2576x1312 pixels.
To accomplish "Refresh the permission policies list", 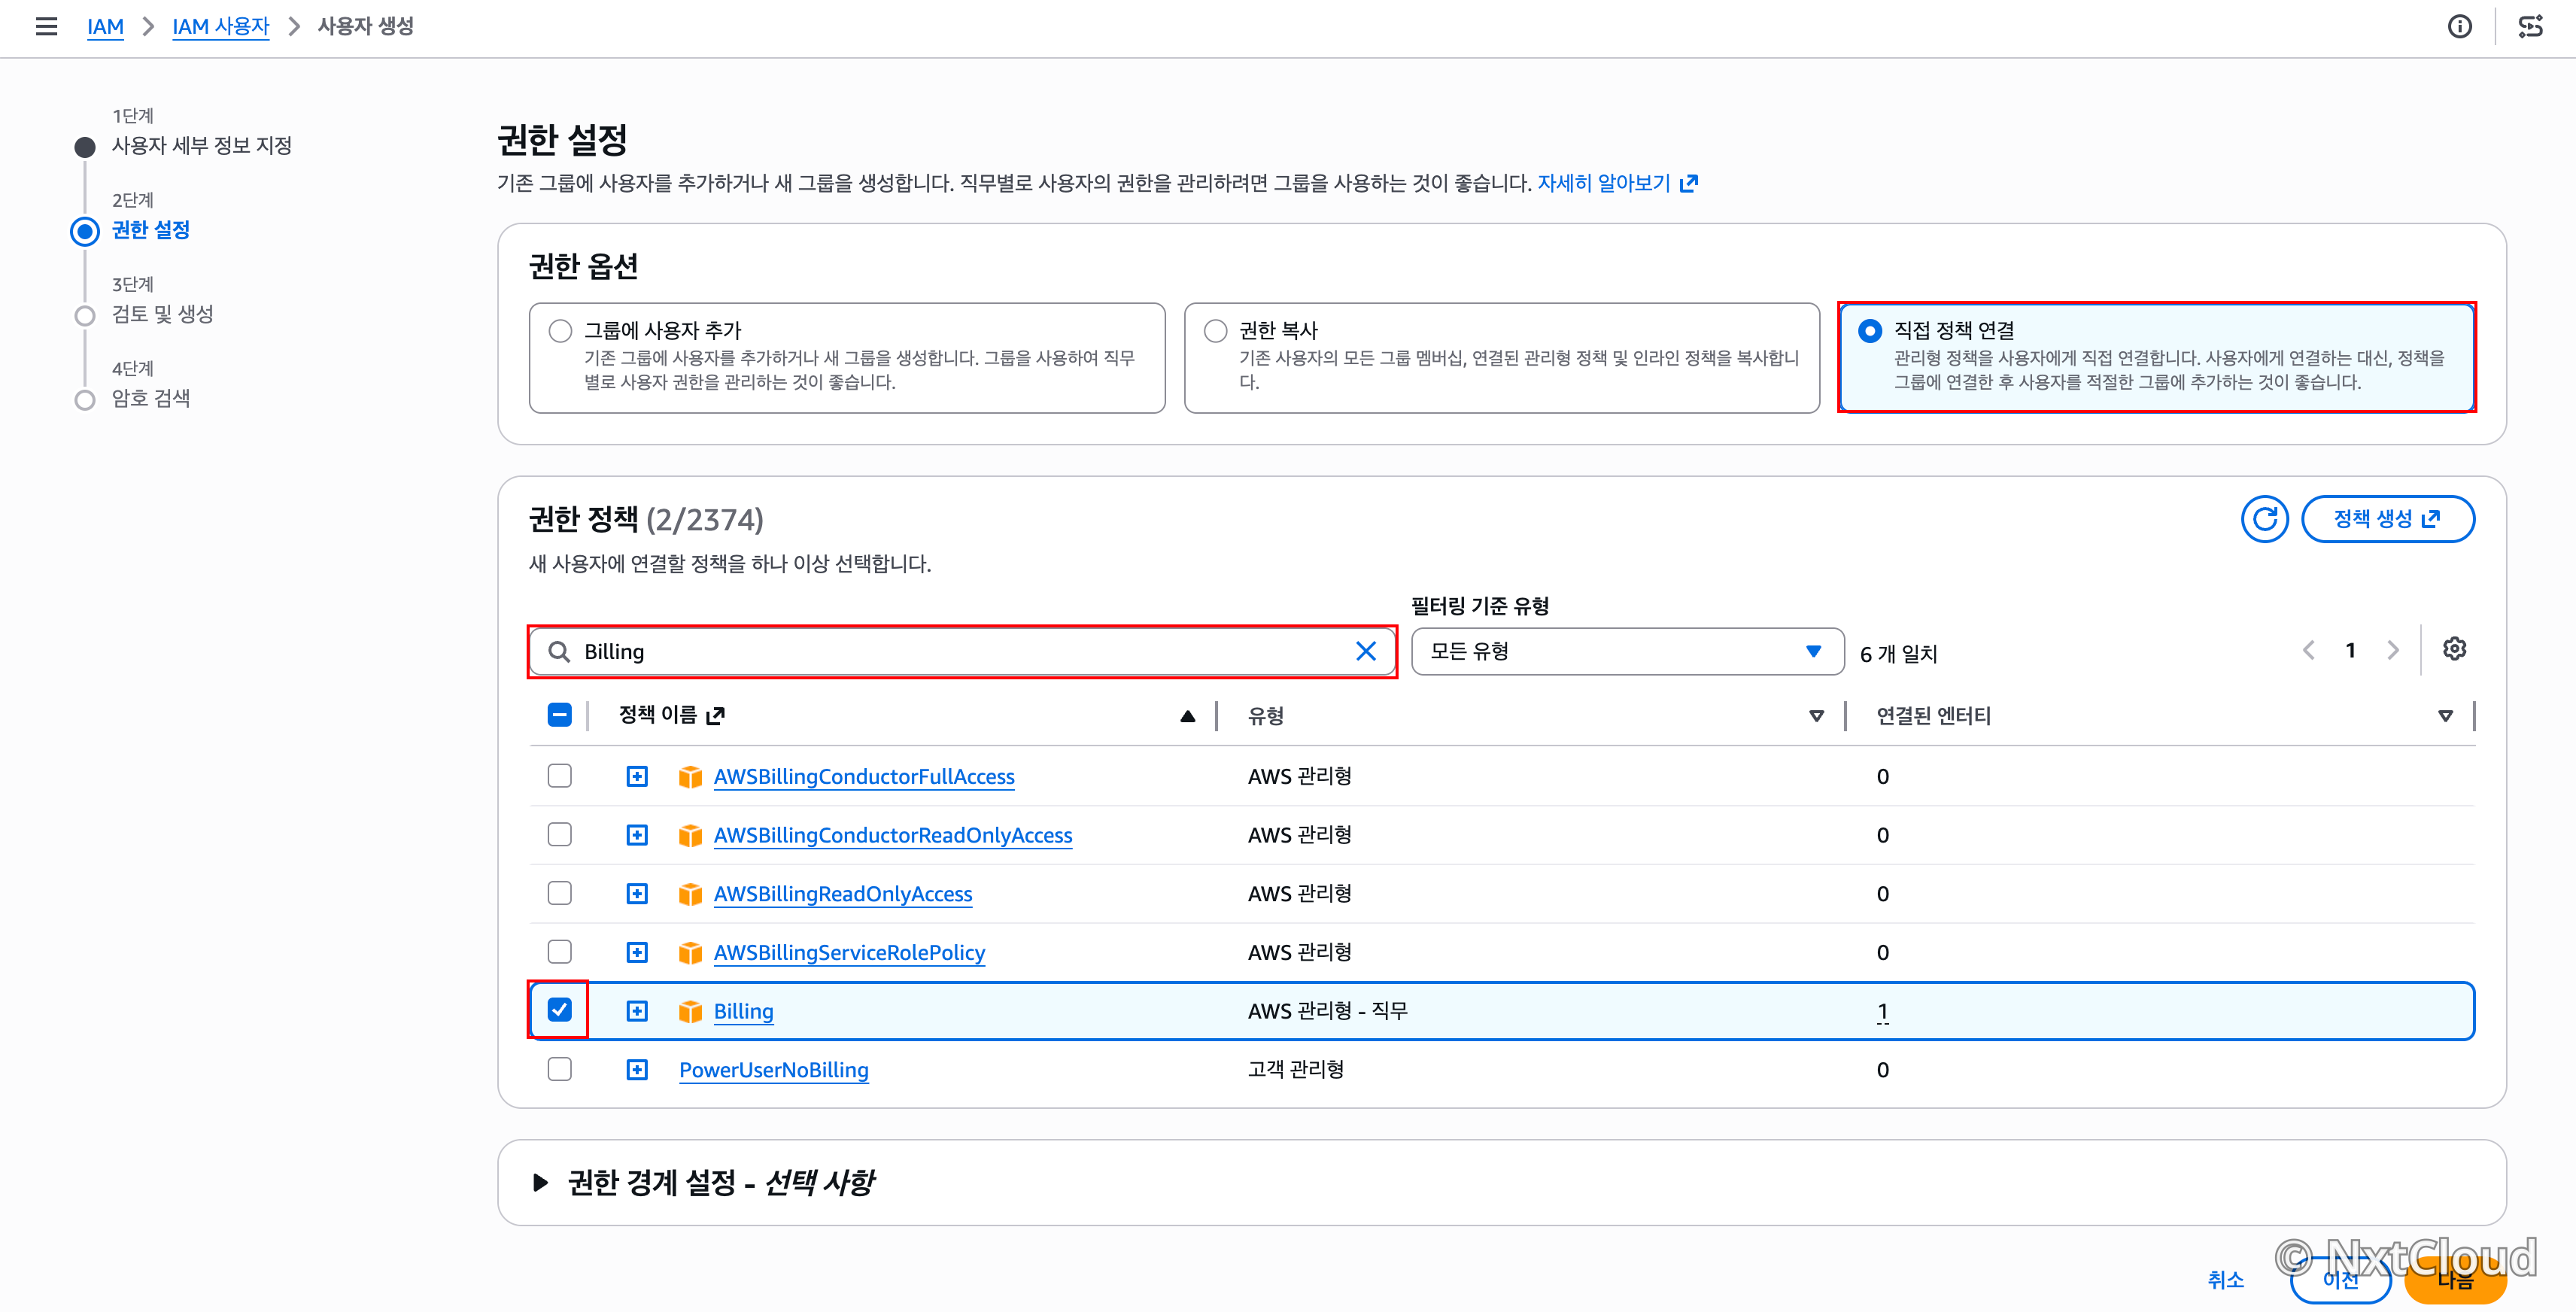I will (2264, 519).
